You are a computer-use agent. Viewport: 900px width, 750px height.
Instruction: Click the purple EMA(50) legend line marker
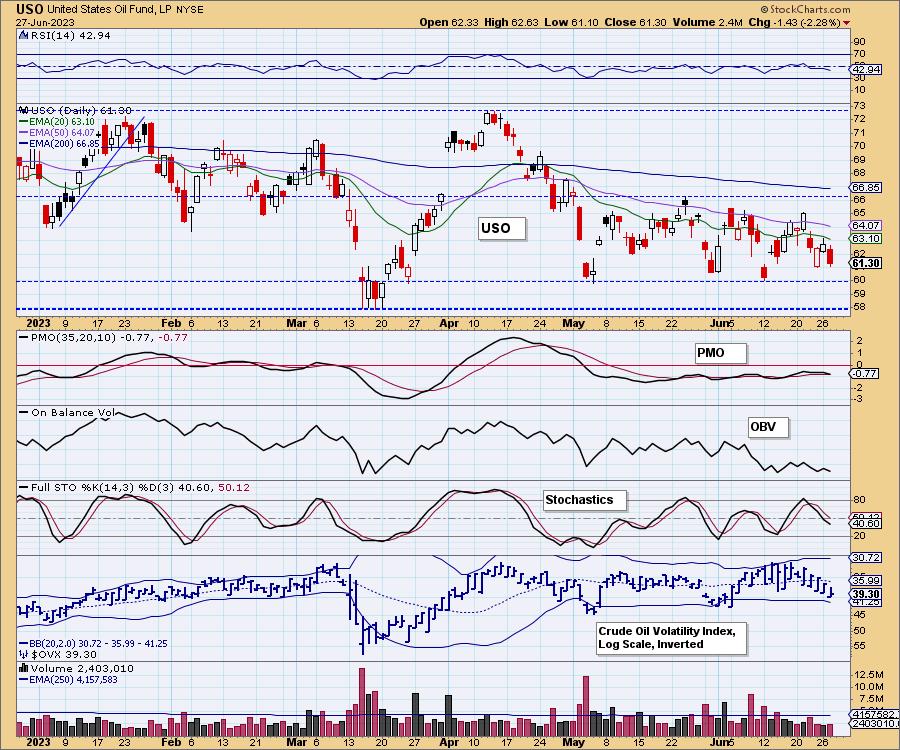point(24,133)
